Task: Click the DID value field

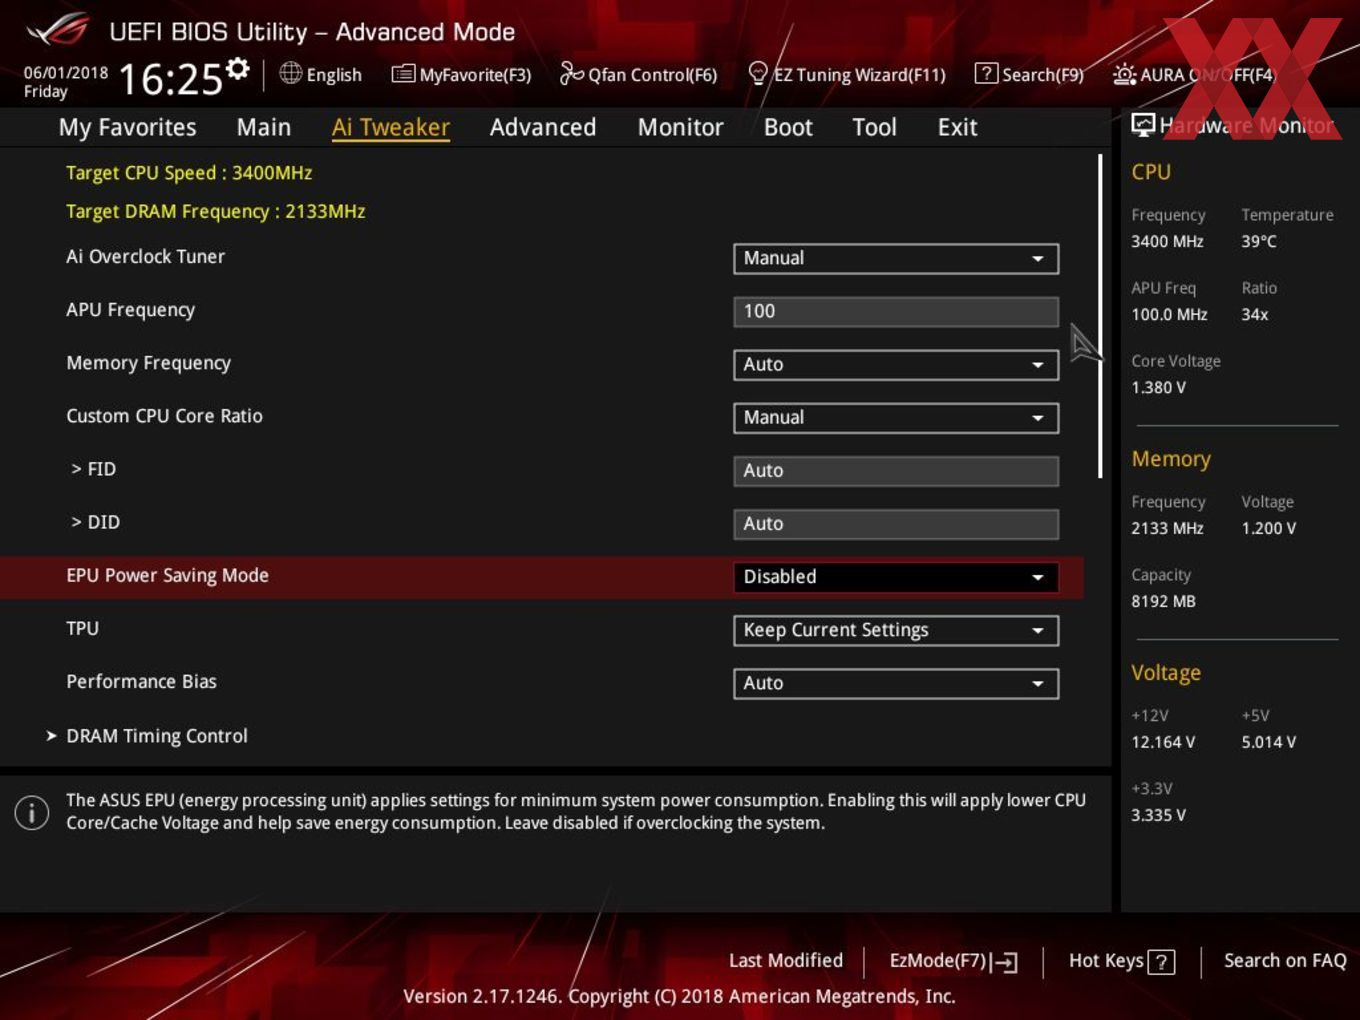Action: pos(896,523)
